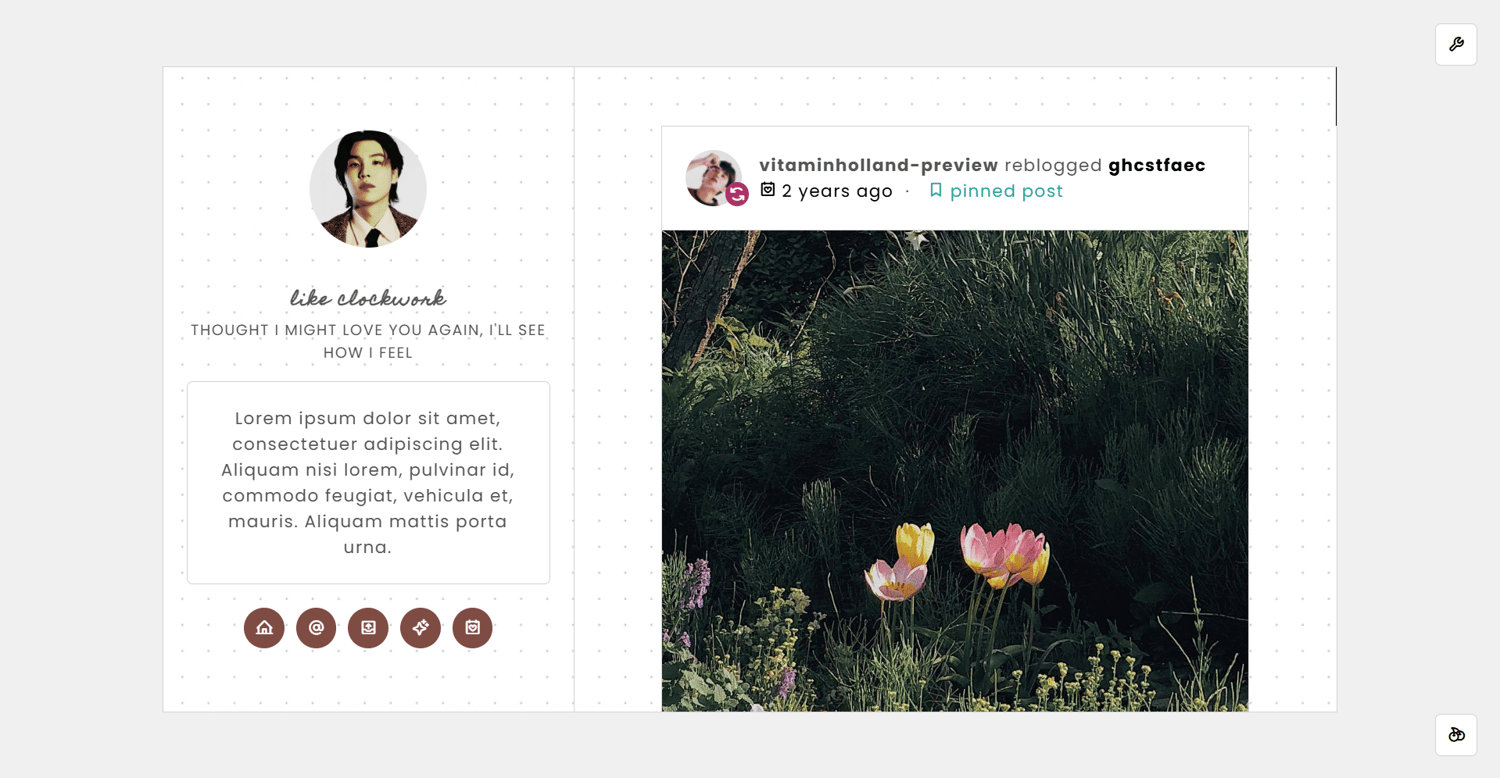Select the sparkle stars icon button

pos(420,628)
